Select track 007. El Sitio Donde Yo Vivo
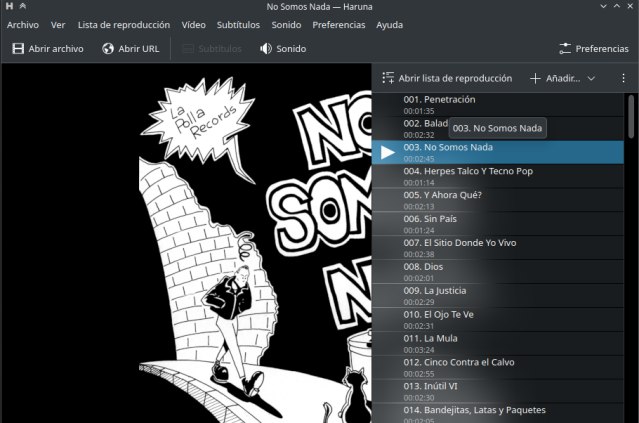The height and width of the screenshot is (423, 639). tap(498, 248)
